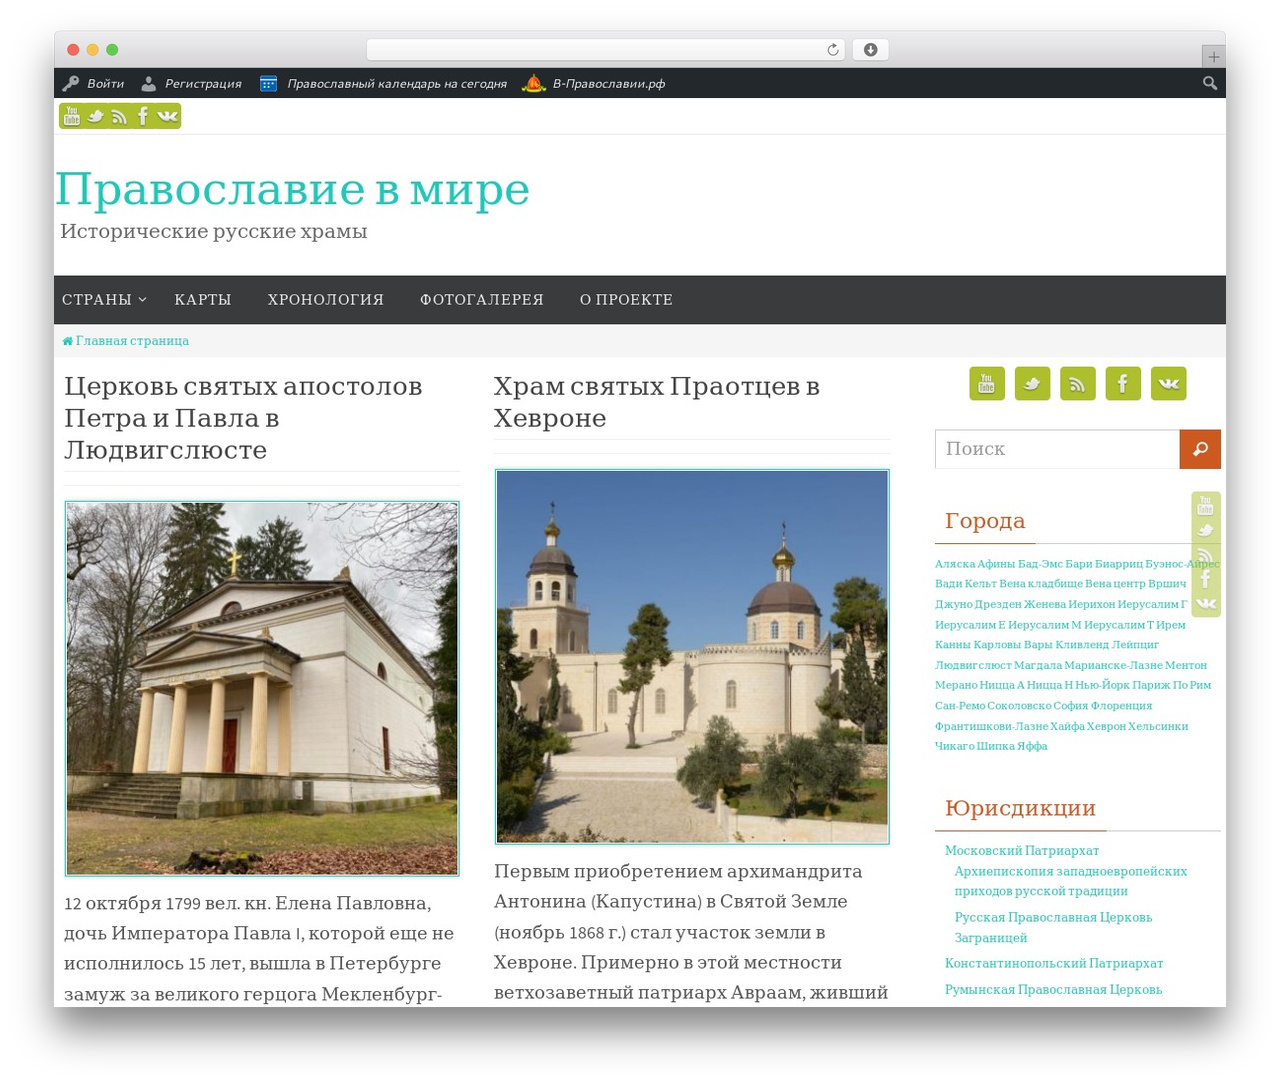Click the Регистрация user icon
Screen dimensions: 1280x1084
tap(148, 84)
